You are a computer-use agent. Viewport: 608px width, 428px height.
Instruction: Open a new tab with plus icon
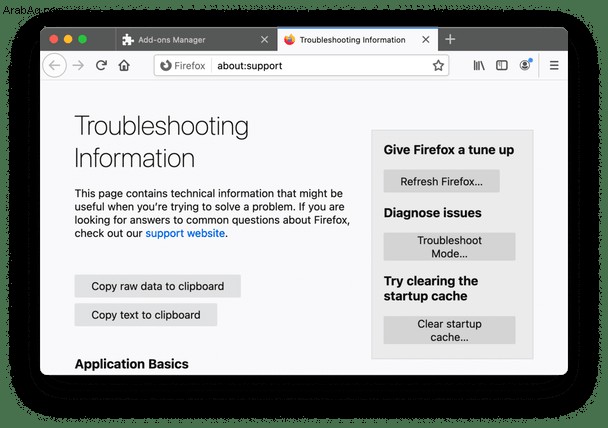pyautogui.click(x=450, y=39)
